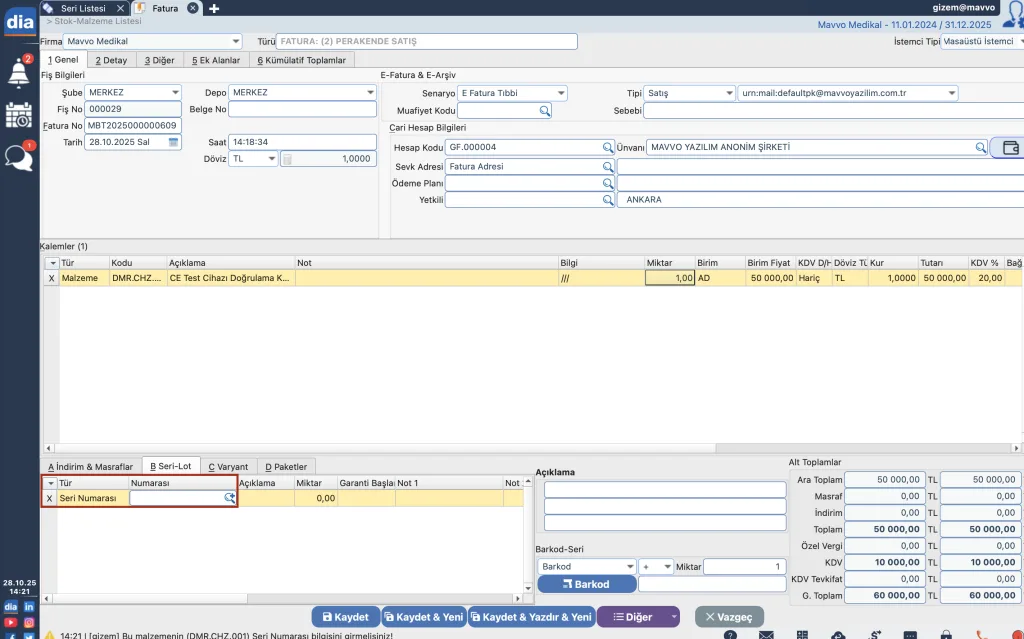Click the Vazgeç cancel button
Screen dimensions: 1024x639
[729, 617]
